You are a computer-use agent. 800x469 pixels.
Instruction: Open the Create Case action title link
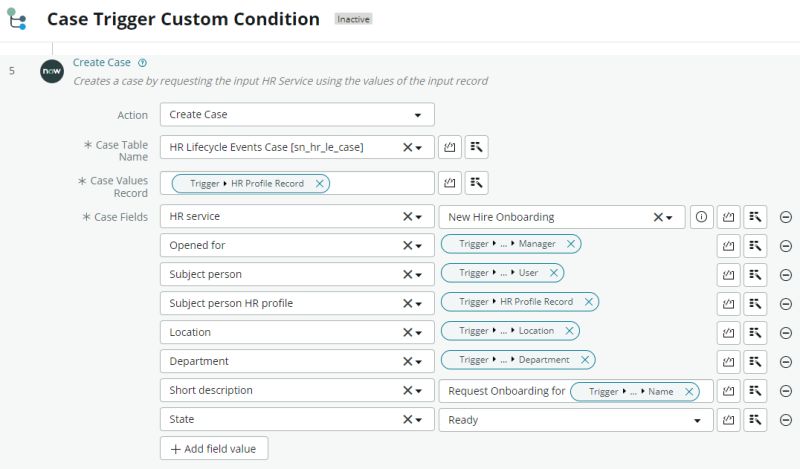tap(101, 63)
